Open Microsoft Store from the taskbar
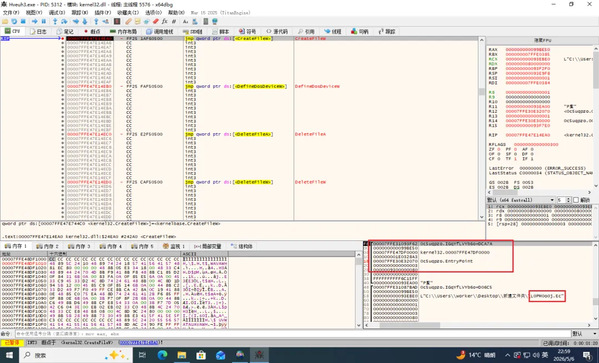Screen dimensions: 599x363 tap(201, 355)
